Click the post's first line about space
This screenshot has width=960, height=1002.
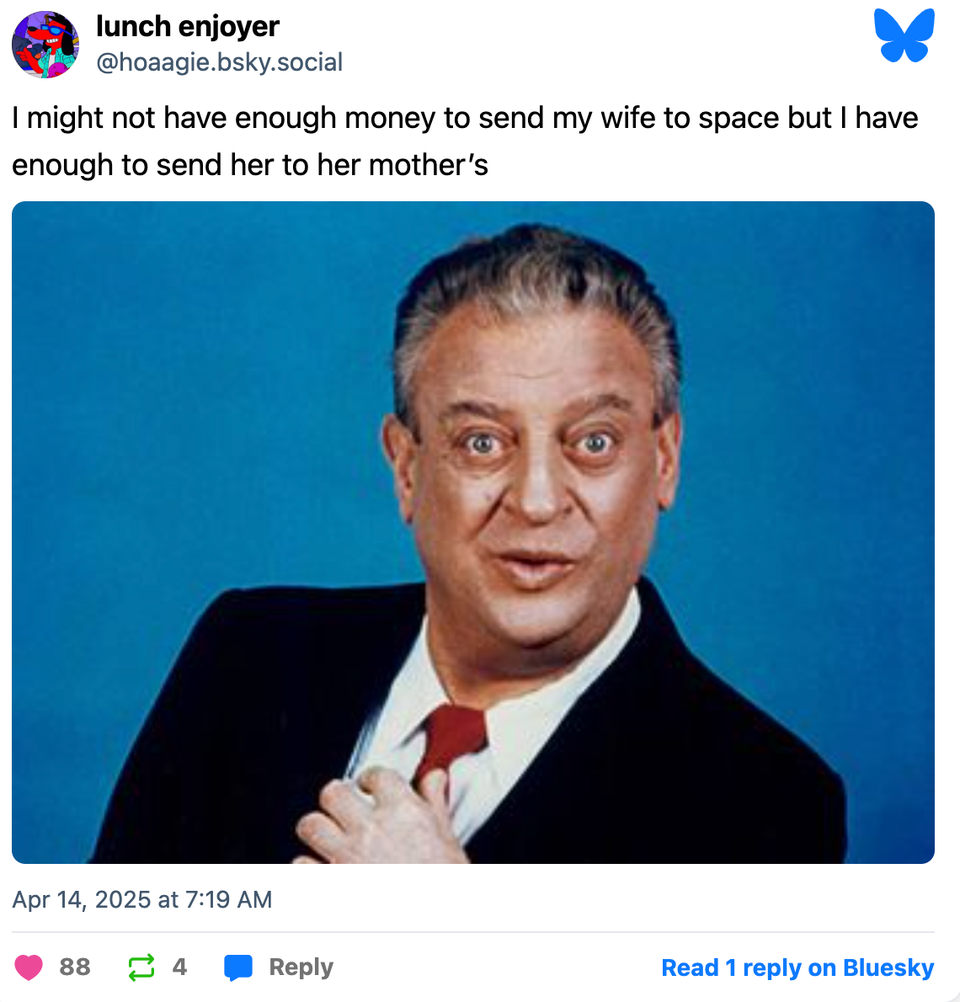(465, 118)
